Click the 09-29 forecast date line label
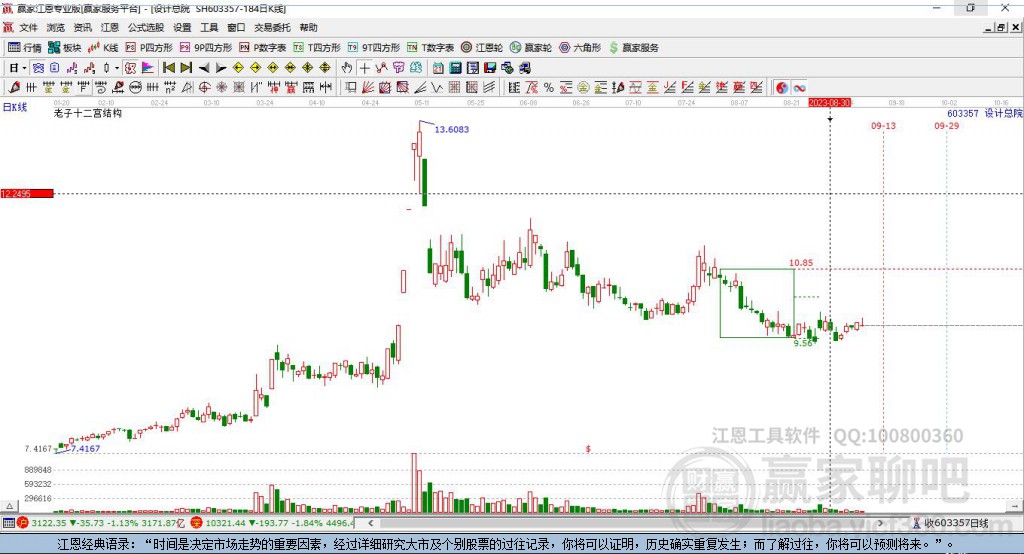Image resolution: width=1024 pixels, height=554 pixels. click(x=946, y=125)
